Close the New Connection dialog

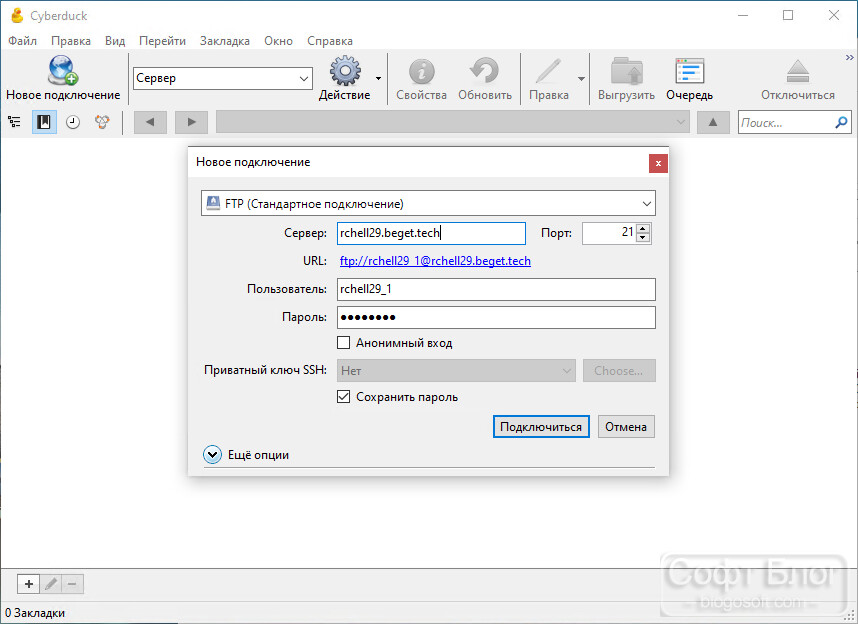point(658,163)
